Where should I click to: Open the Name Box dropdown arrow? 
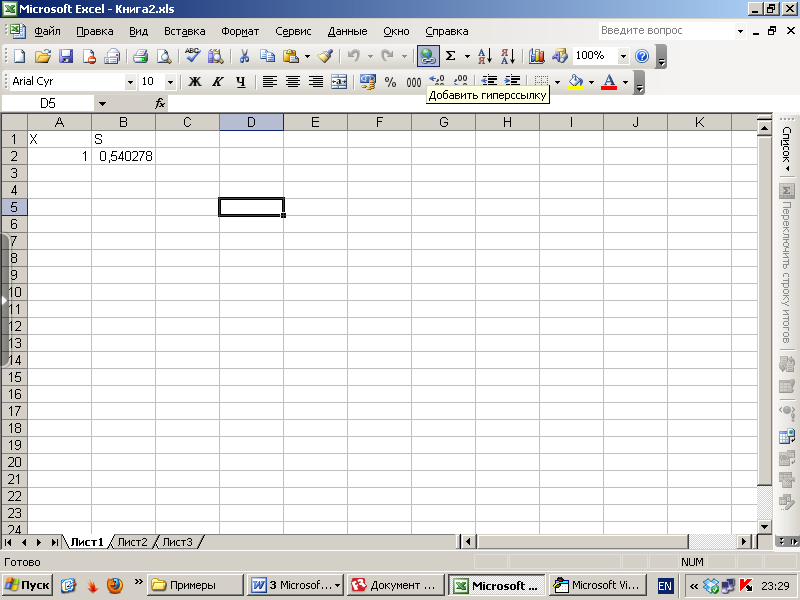coord(102,104)
